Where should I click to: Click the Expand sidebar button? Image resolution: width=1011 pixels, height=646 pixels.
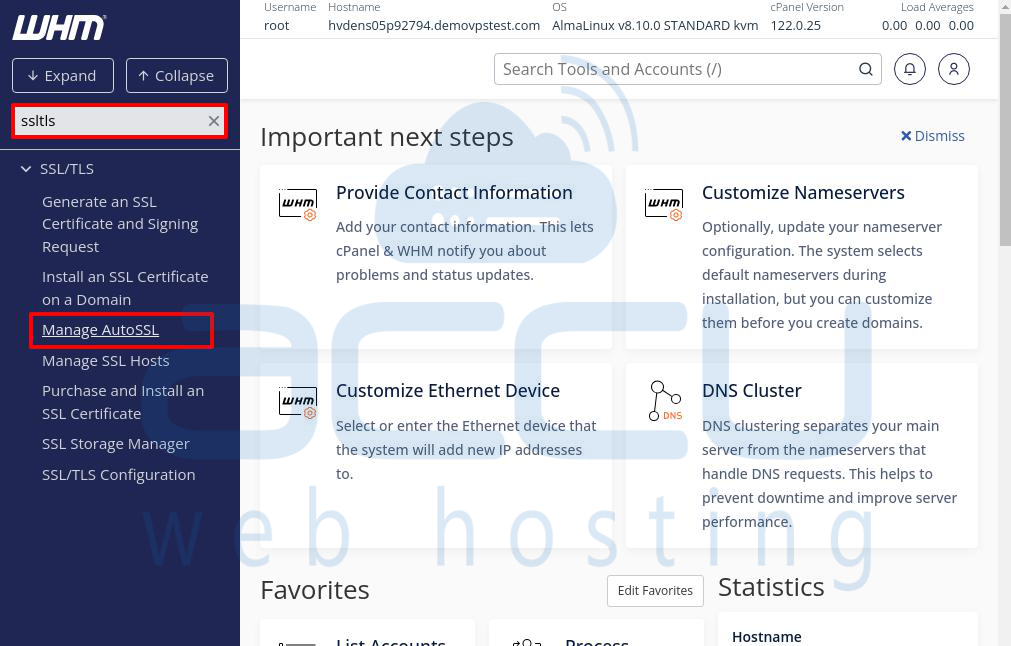(x=62, y=75)
